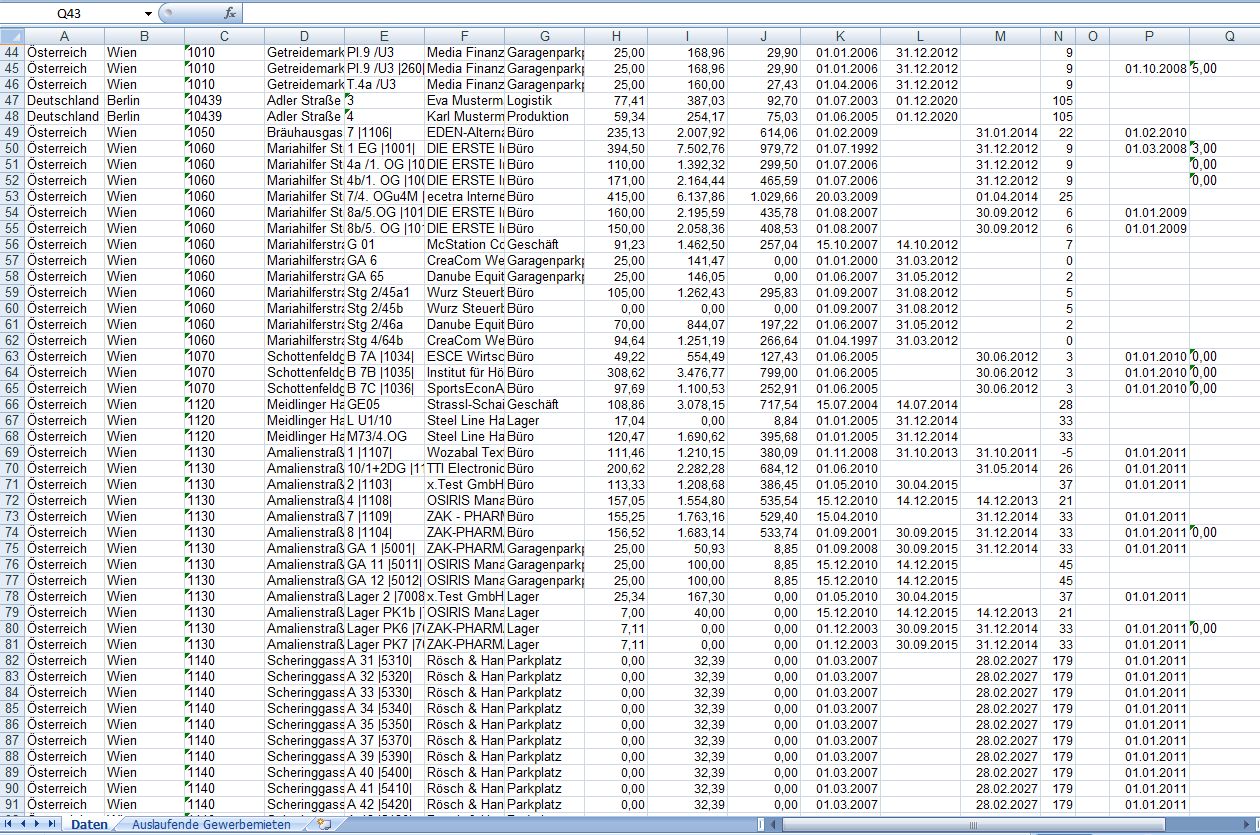Click the previous sheet navigation arrow
Image resolution: width=1260 pixels, height=835 pixels.
point(23,825)
